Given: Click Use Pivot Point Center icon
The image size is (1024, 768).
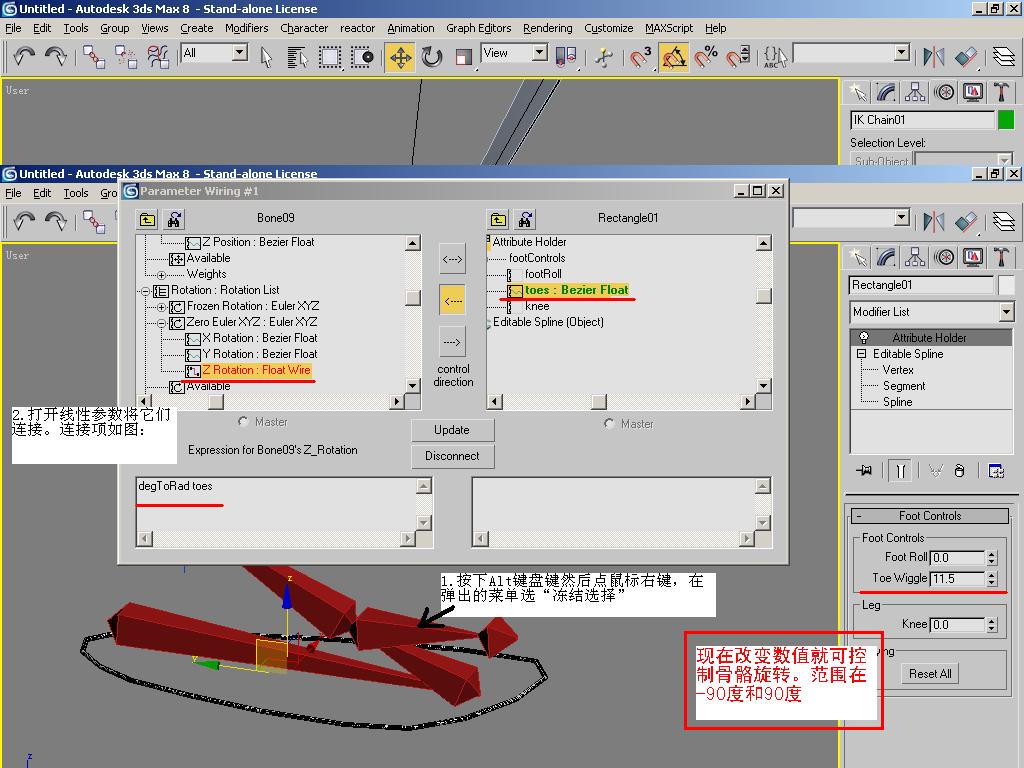Looking at the screenshot, I should (566, 57).
